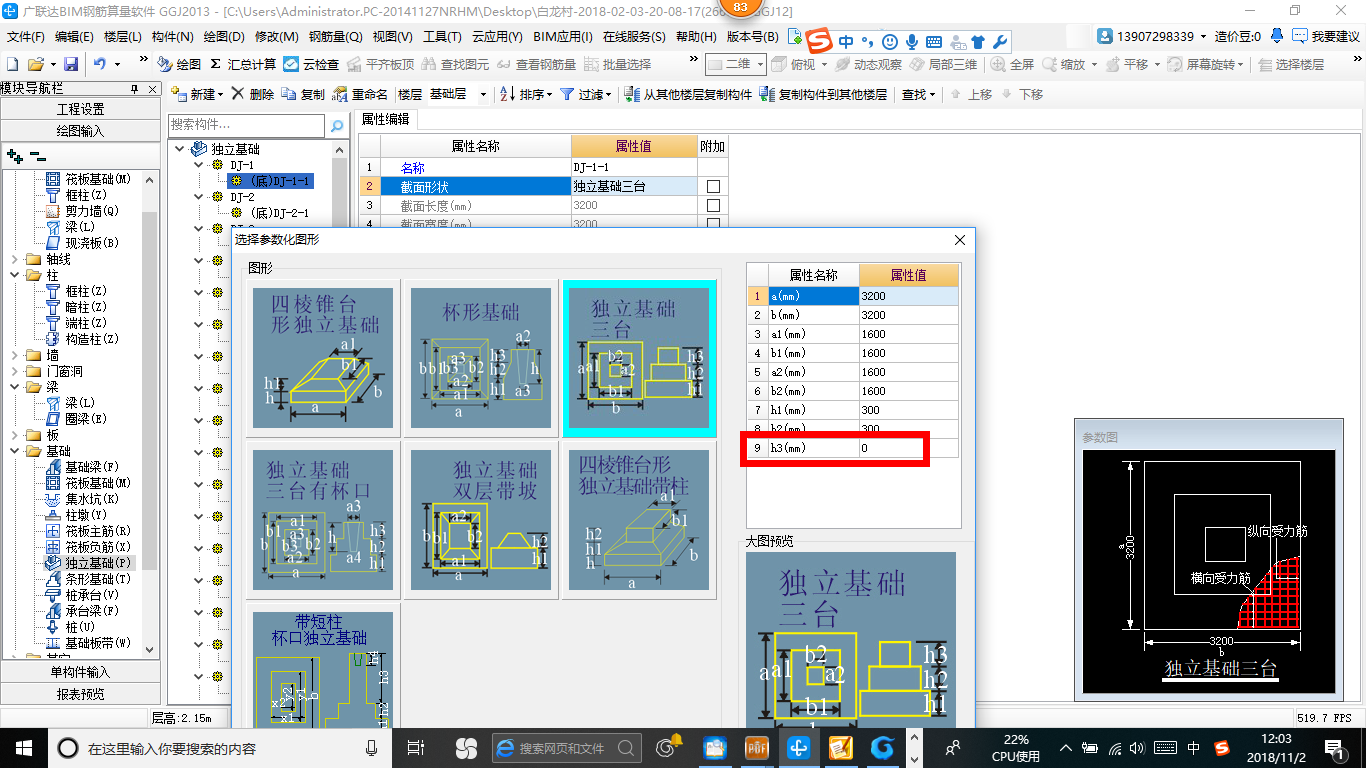Open Cortana circle on taskbar
The image size is (1366, 768).
tap(68, 747)
